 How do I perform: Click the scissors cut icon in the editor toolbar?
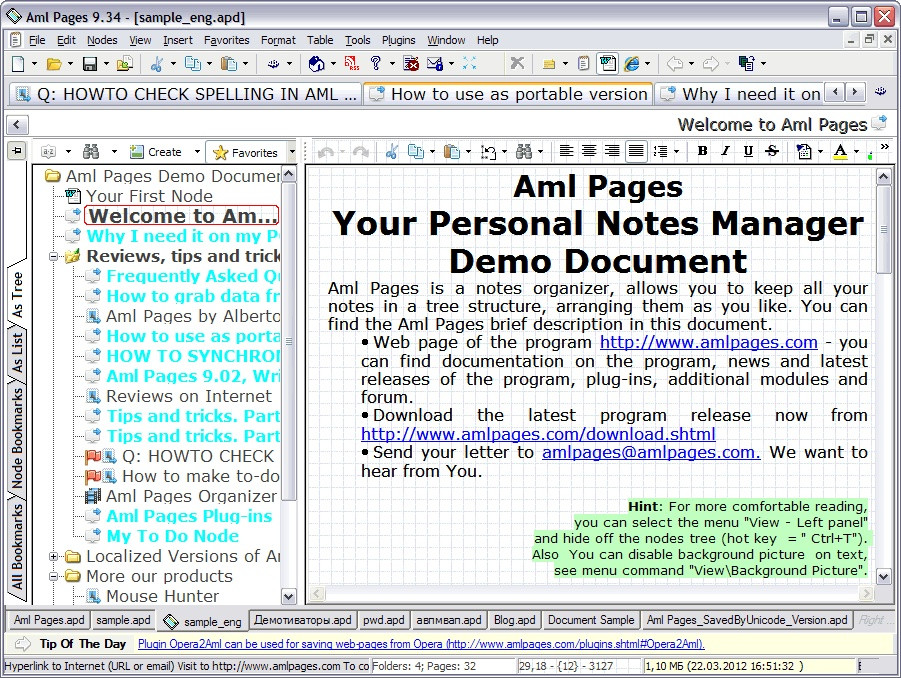click(x=392, y=152)
